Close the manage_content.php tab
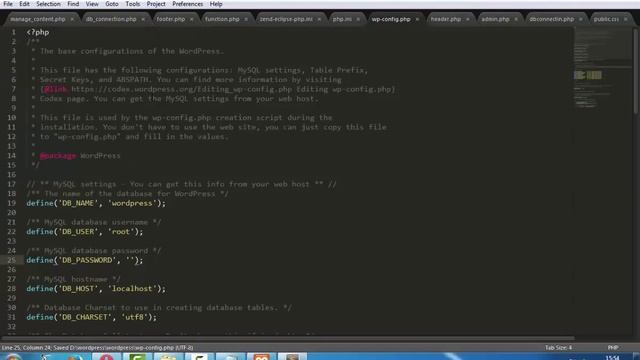640x360 pixels. click(x=72, y=19)
